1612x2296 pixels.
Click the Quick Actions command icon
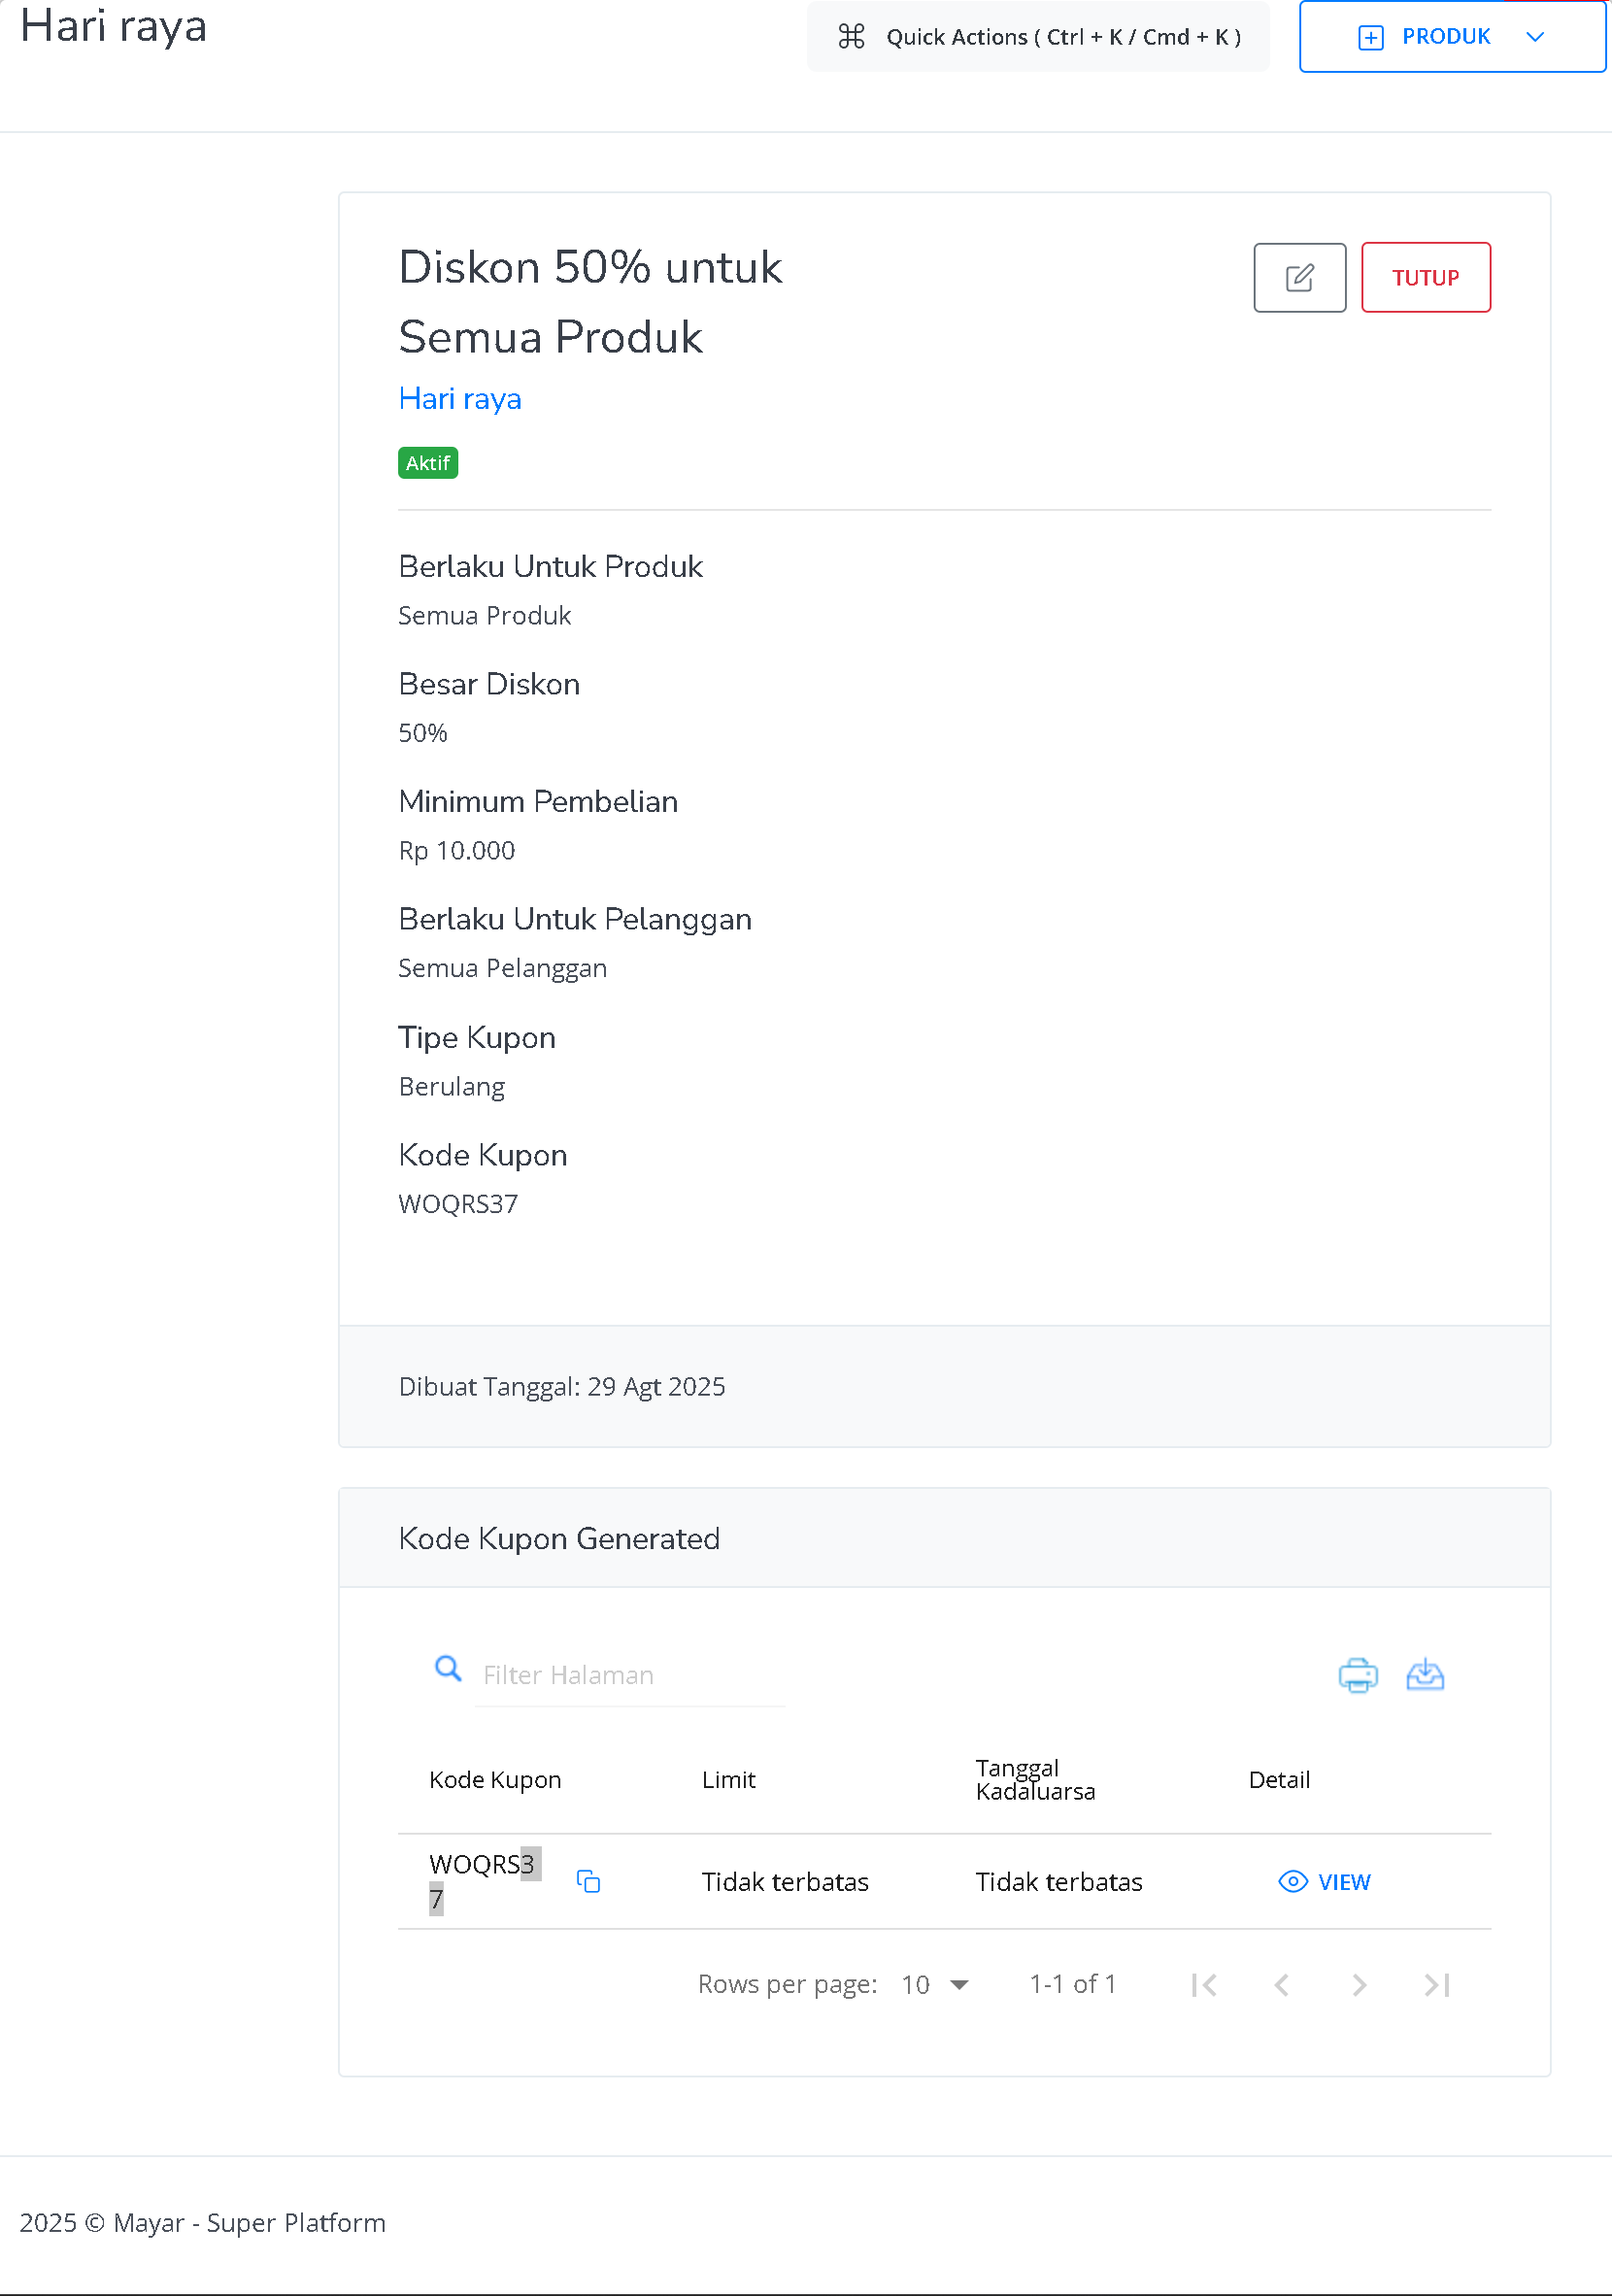click(x=851, y=37)
